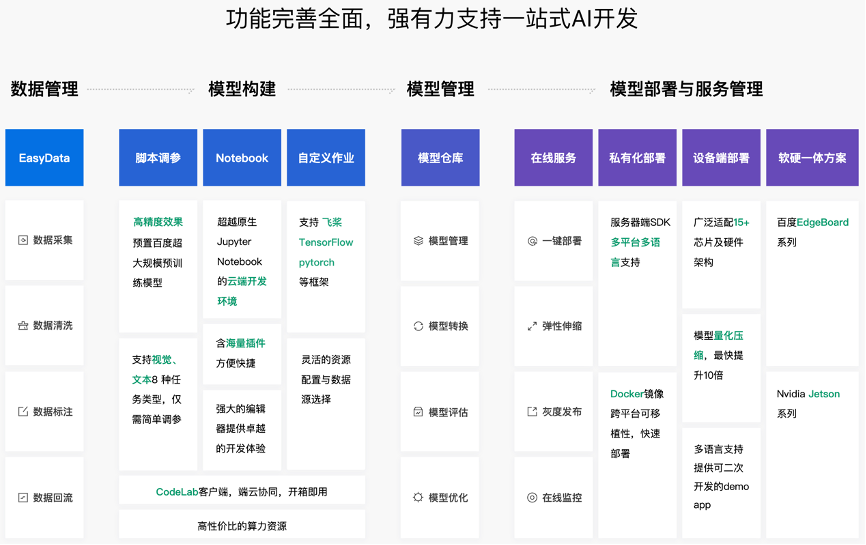Click the 在线监控 target icon
Viewport: 866px width, 545px height.
(532, 498)
